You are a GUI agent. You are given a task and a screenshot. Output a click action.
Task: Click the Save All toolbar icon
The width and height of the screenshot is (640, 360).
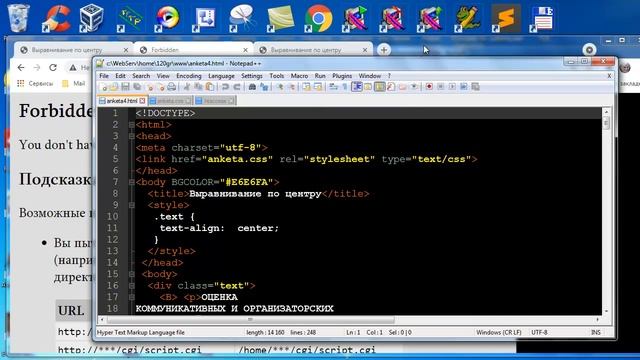137,87
